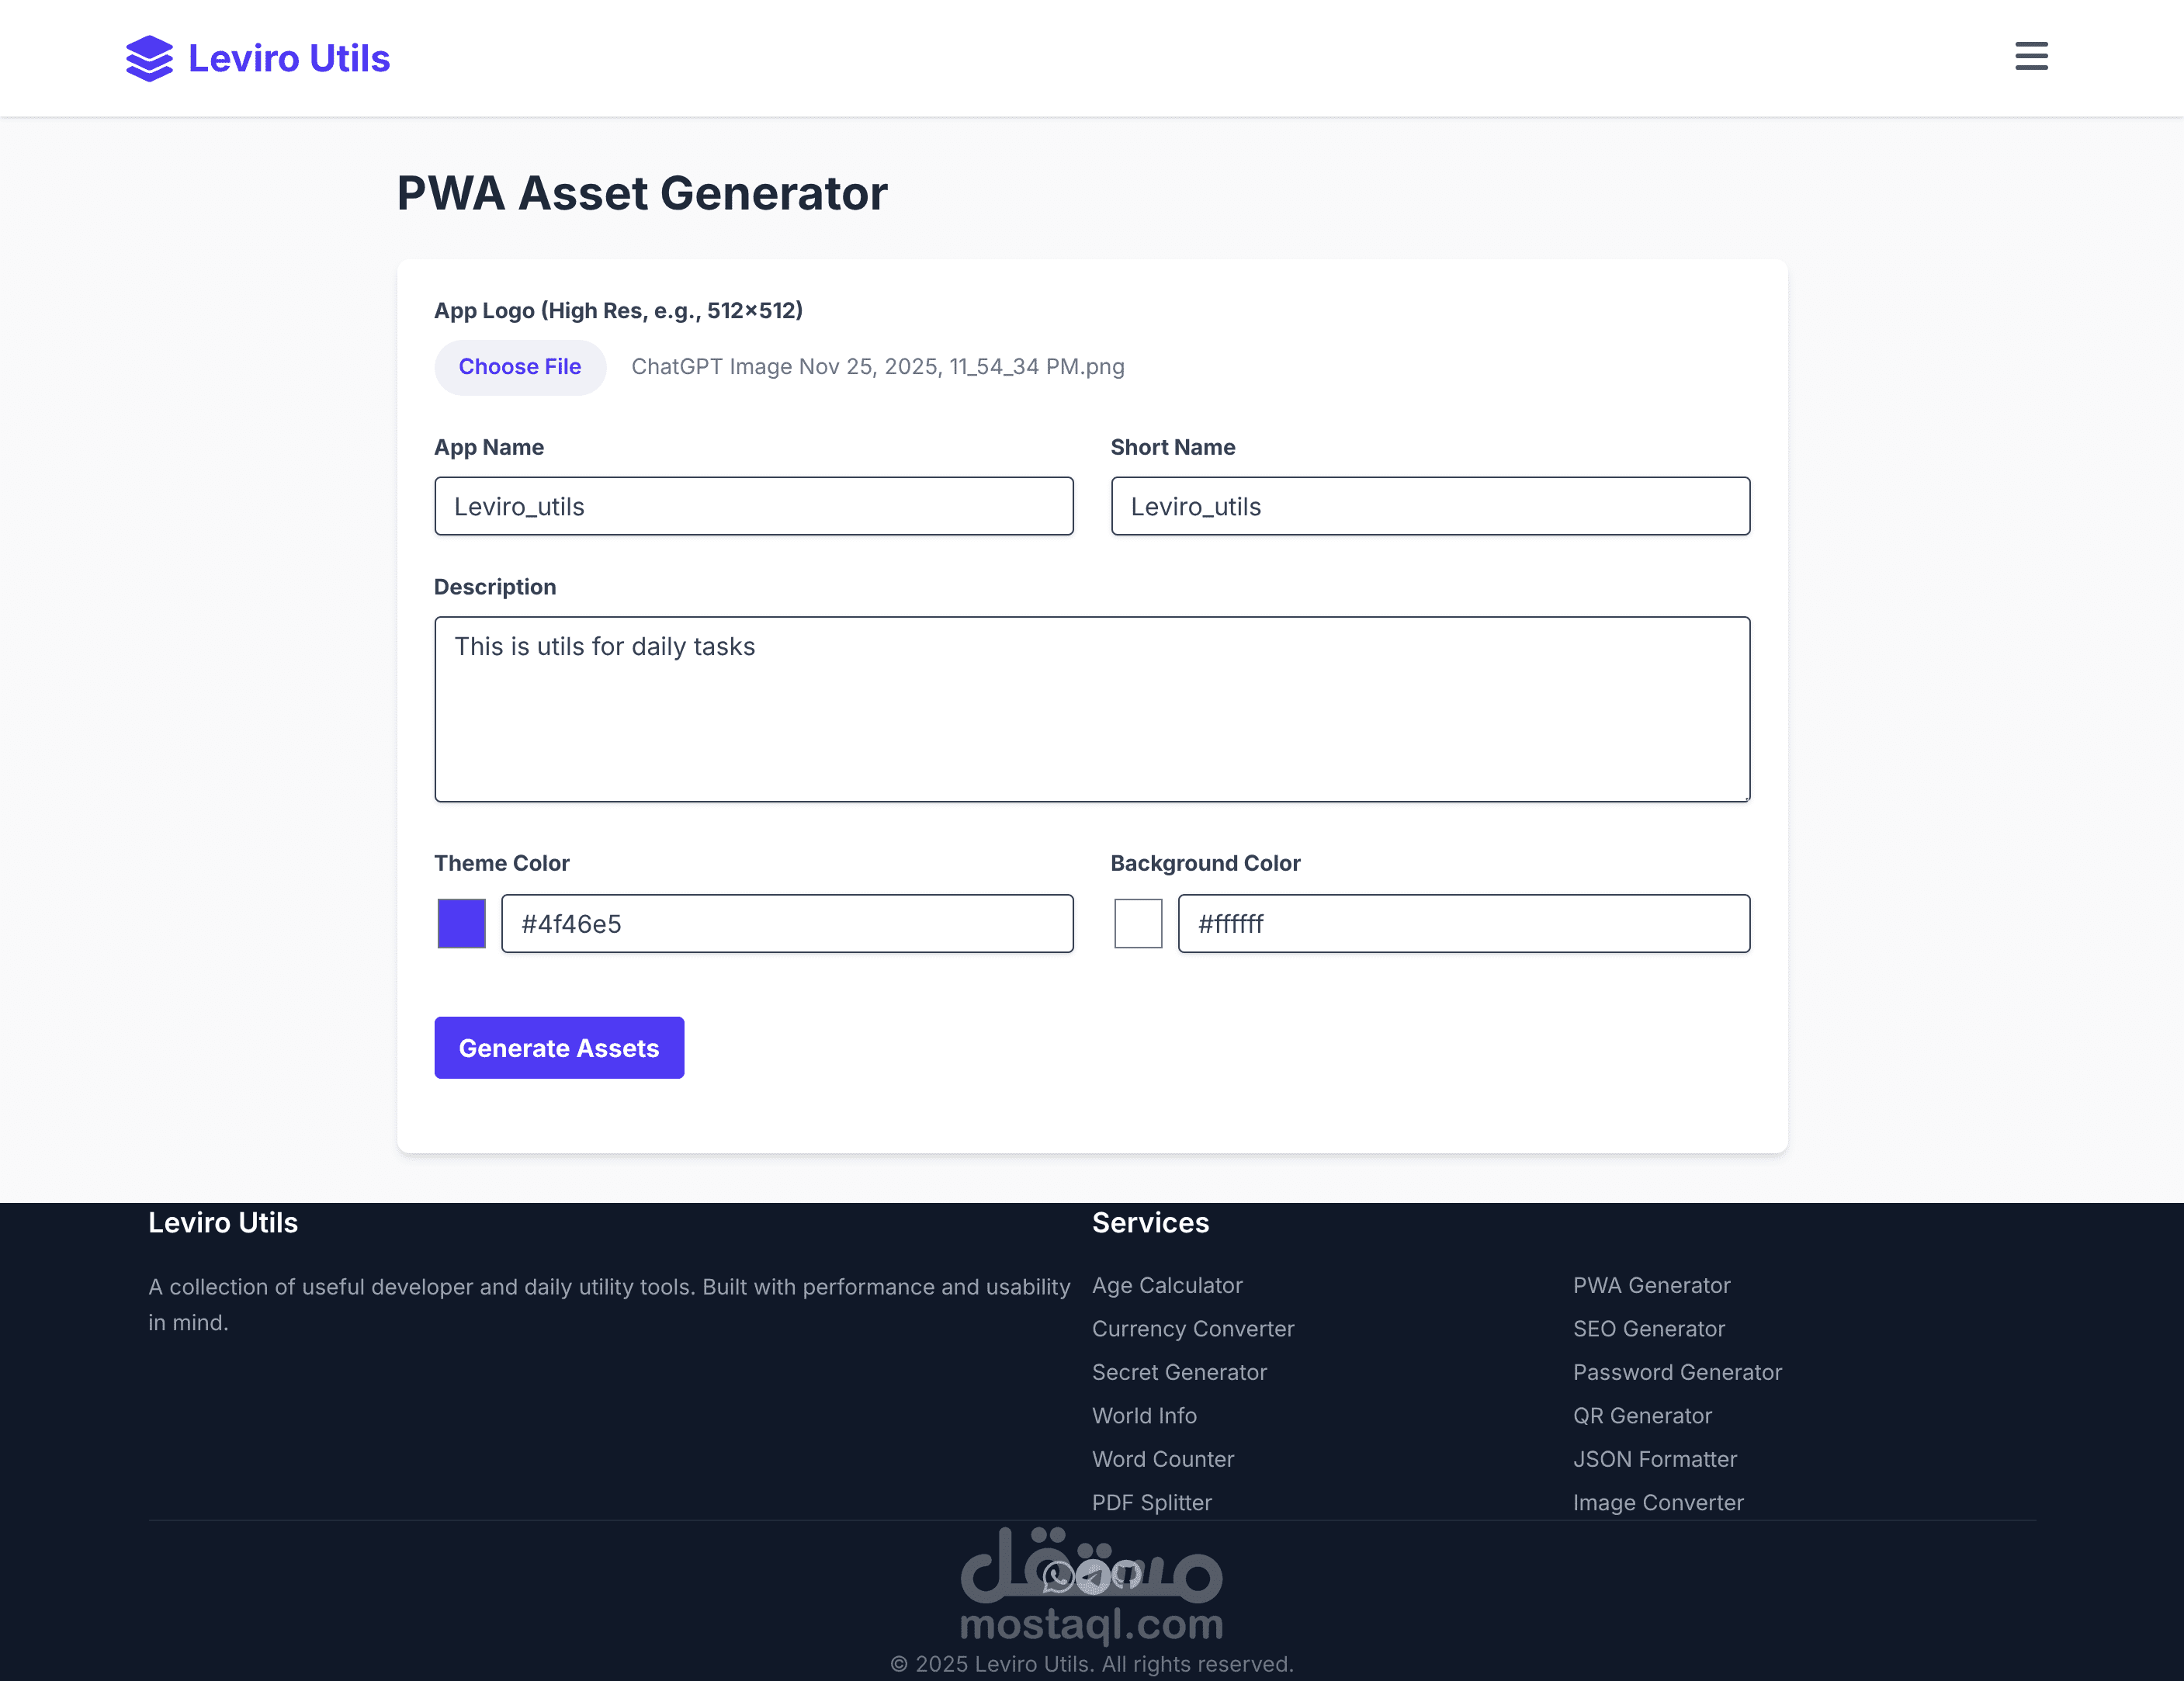Open Password Generator from Services list
2184x1681 pixels.
click(x=1677, y=1372)
